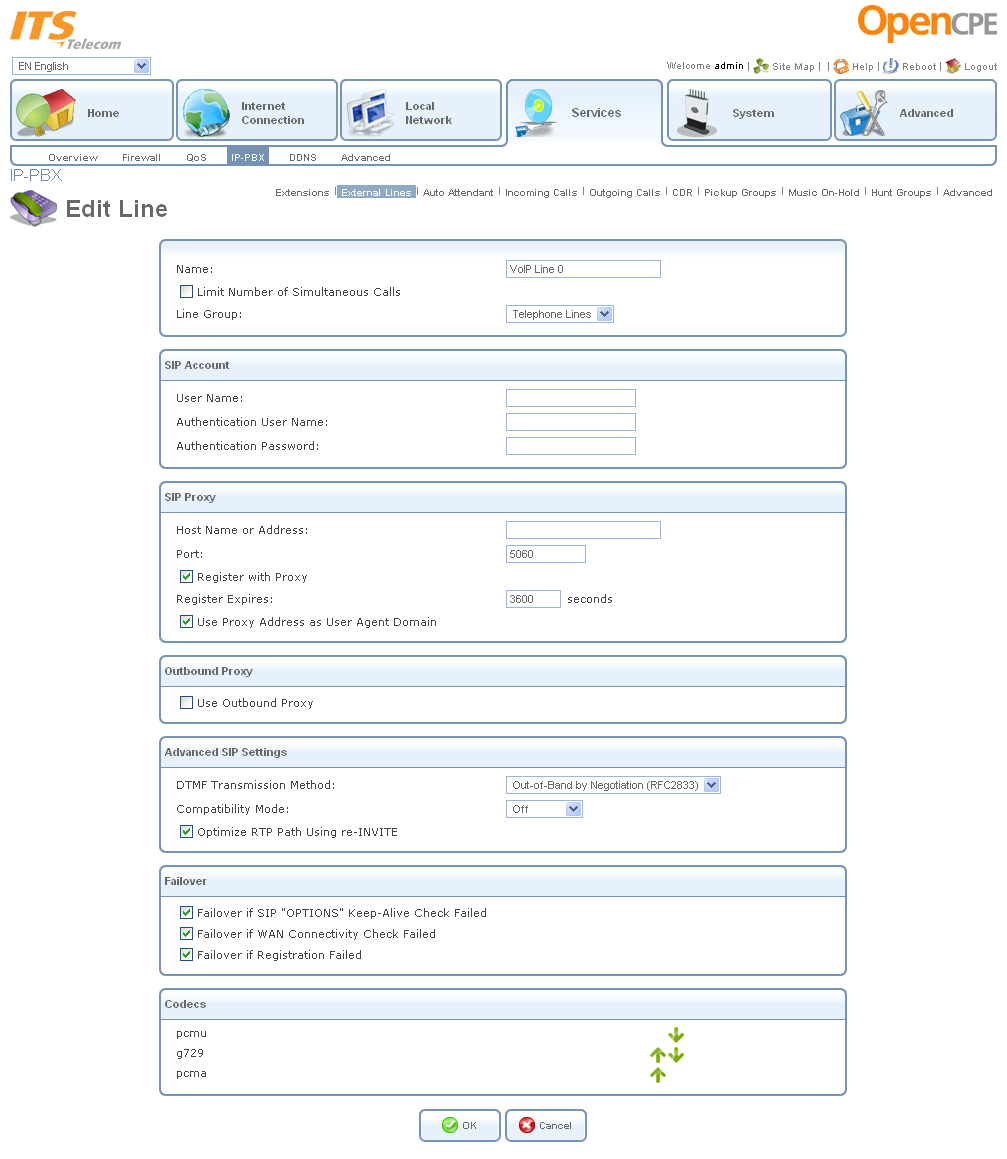
Task: Switch to the QoS sub-tab
Action: pos(196,157)
